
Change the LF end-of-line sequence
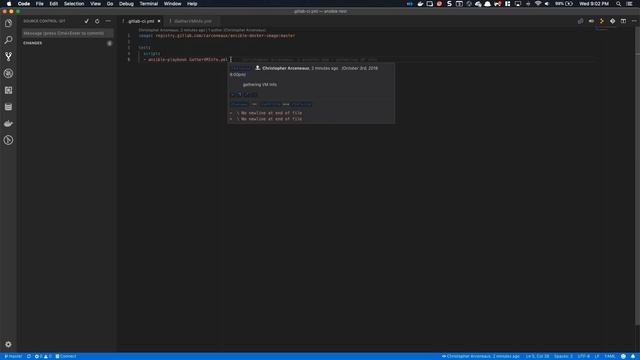597,356
